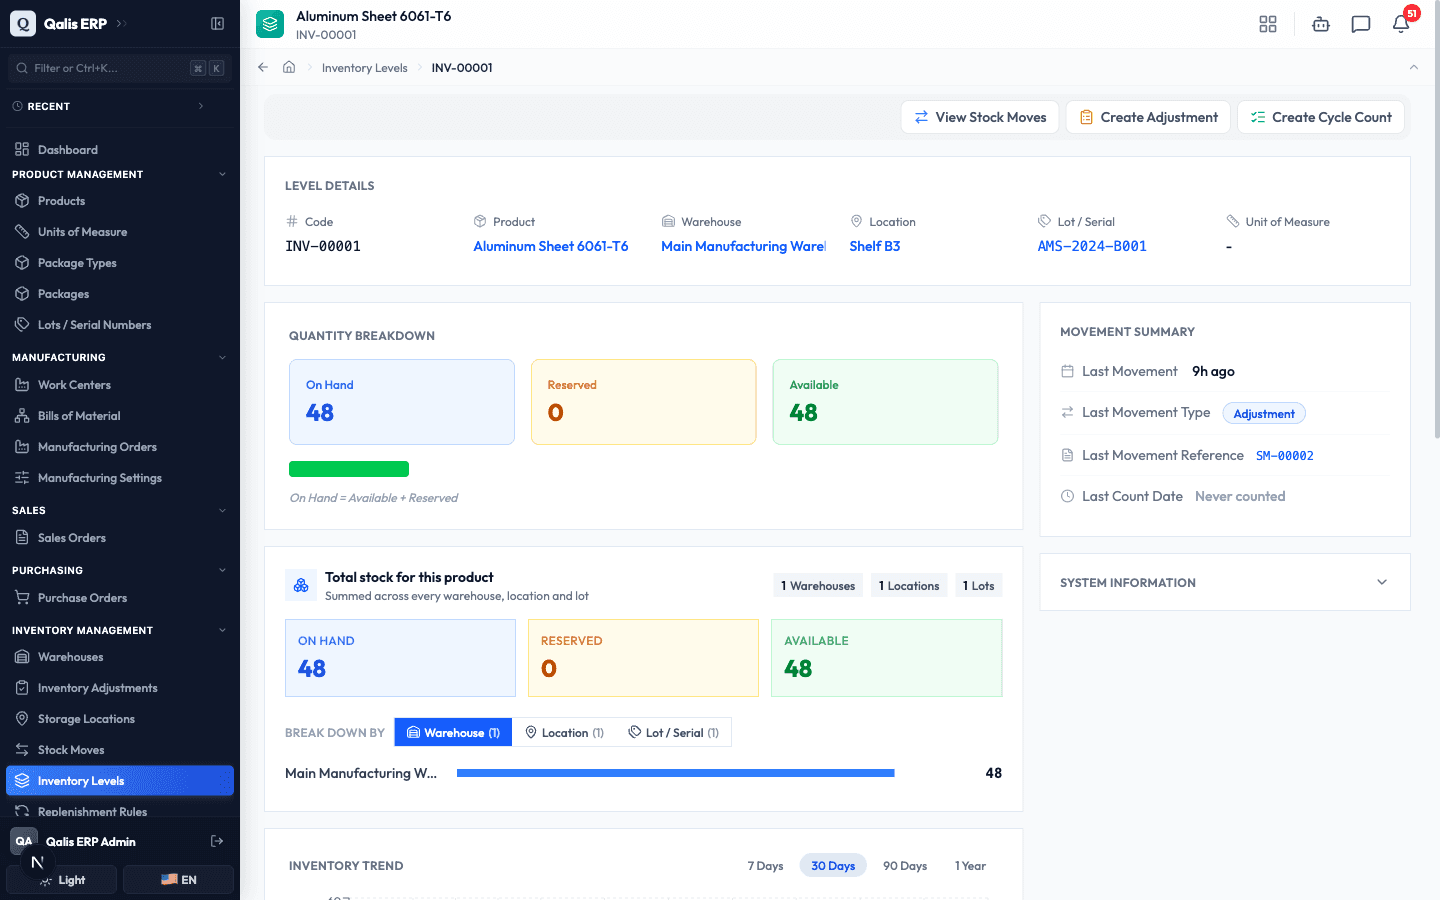
Task: Break down by Warehouse tab
Action: coord(453,733)
